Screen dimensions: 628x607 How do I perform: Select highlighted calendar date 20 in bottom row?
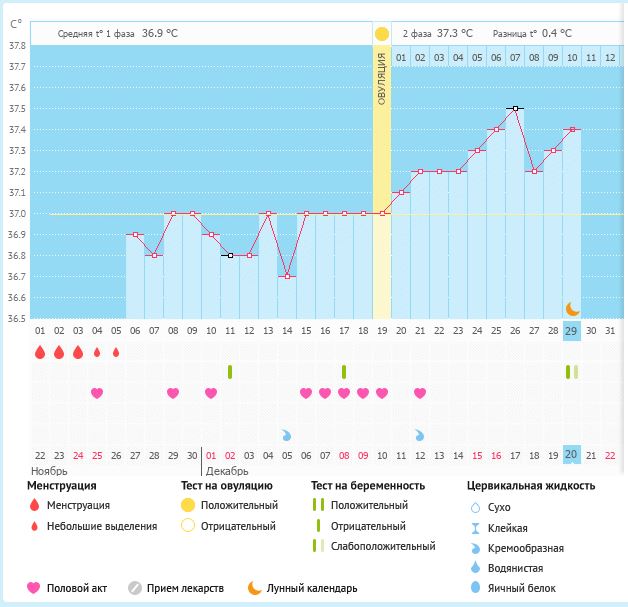572,454
